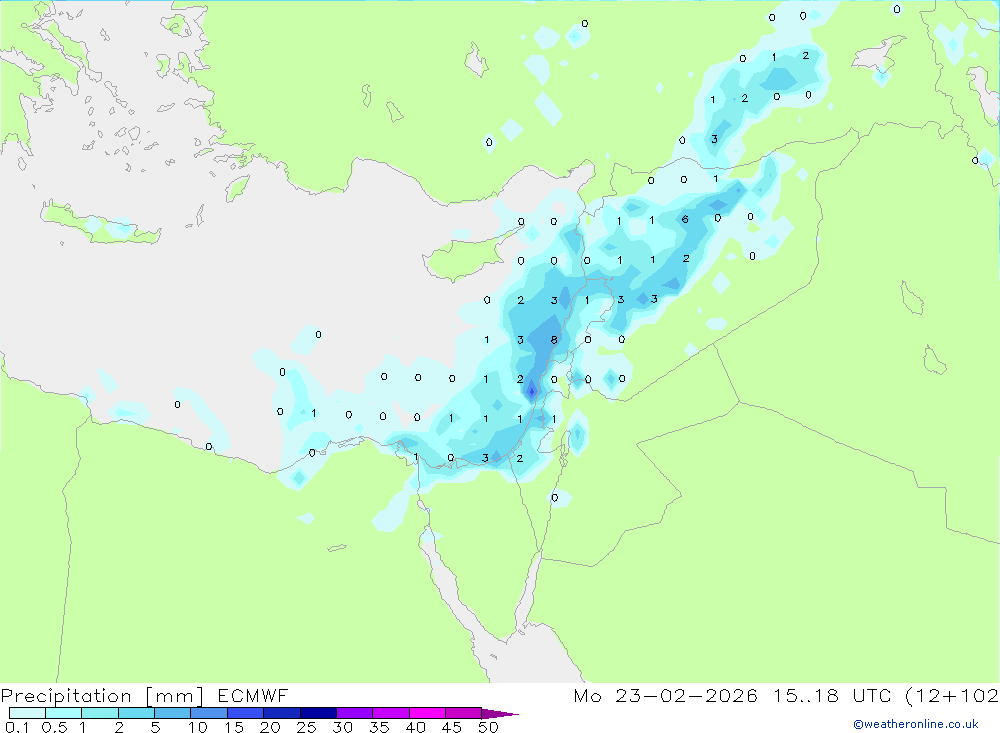Select the 10 to 15 mm legend color

(x=209, y=713)
